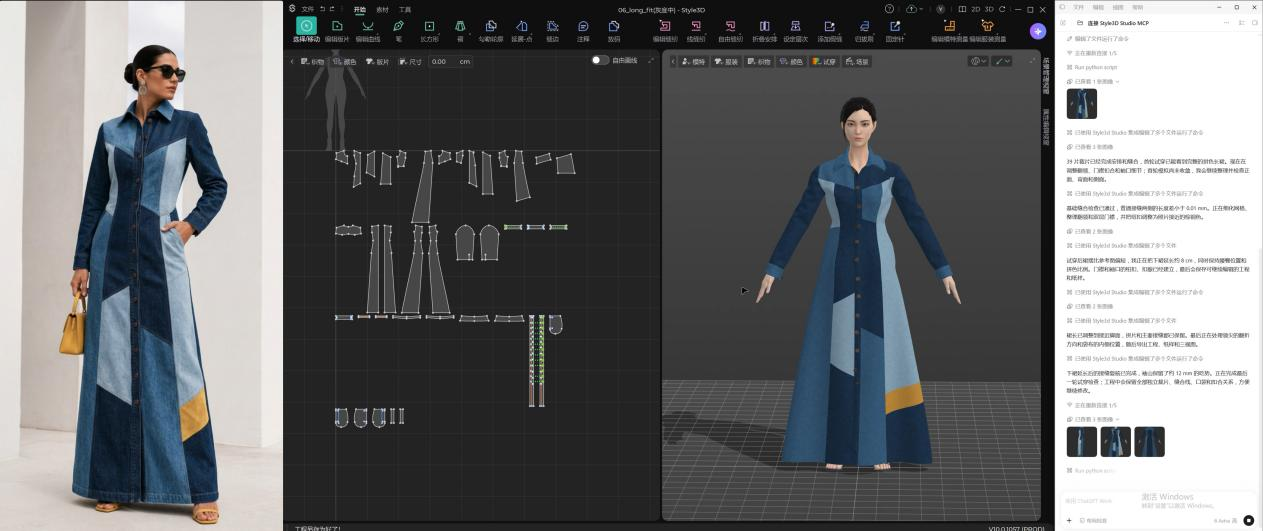This screenshot has width=1263, height=531.
Task: Select the 勾勒轮廓 (Trace Outline) tool
Action: (x=490, y=30)
